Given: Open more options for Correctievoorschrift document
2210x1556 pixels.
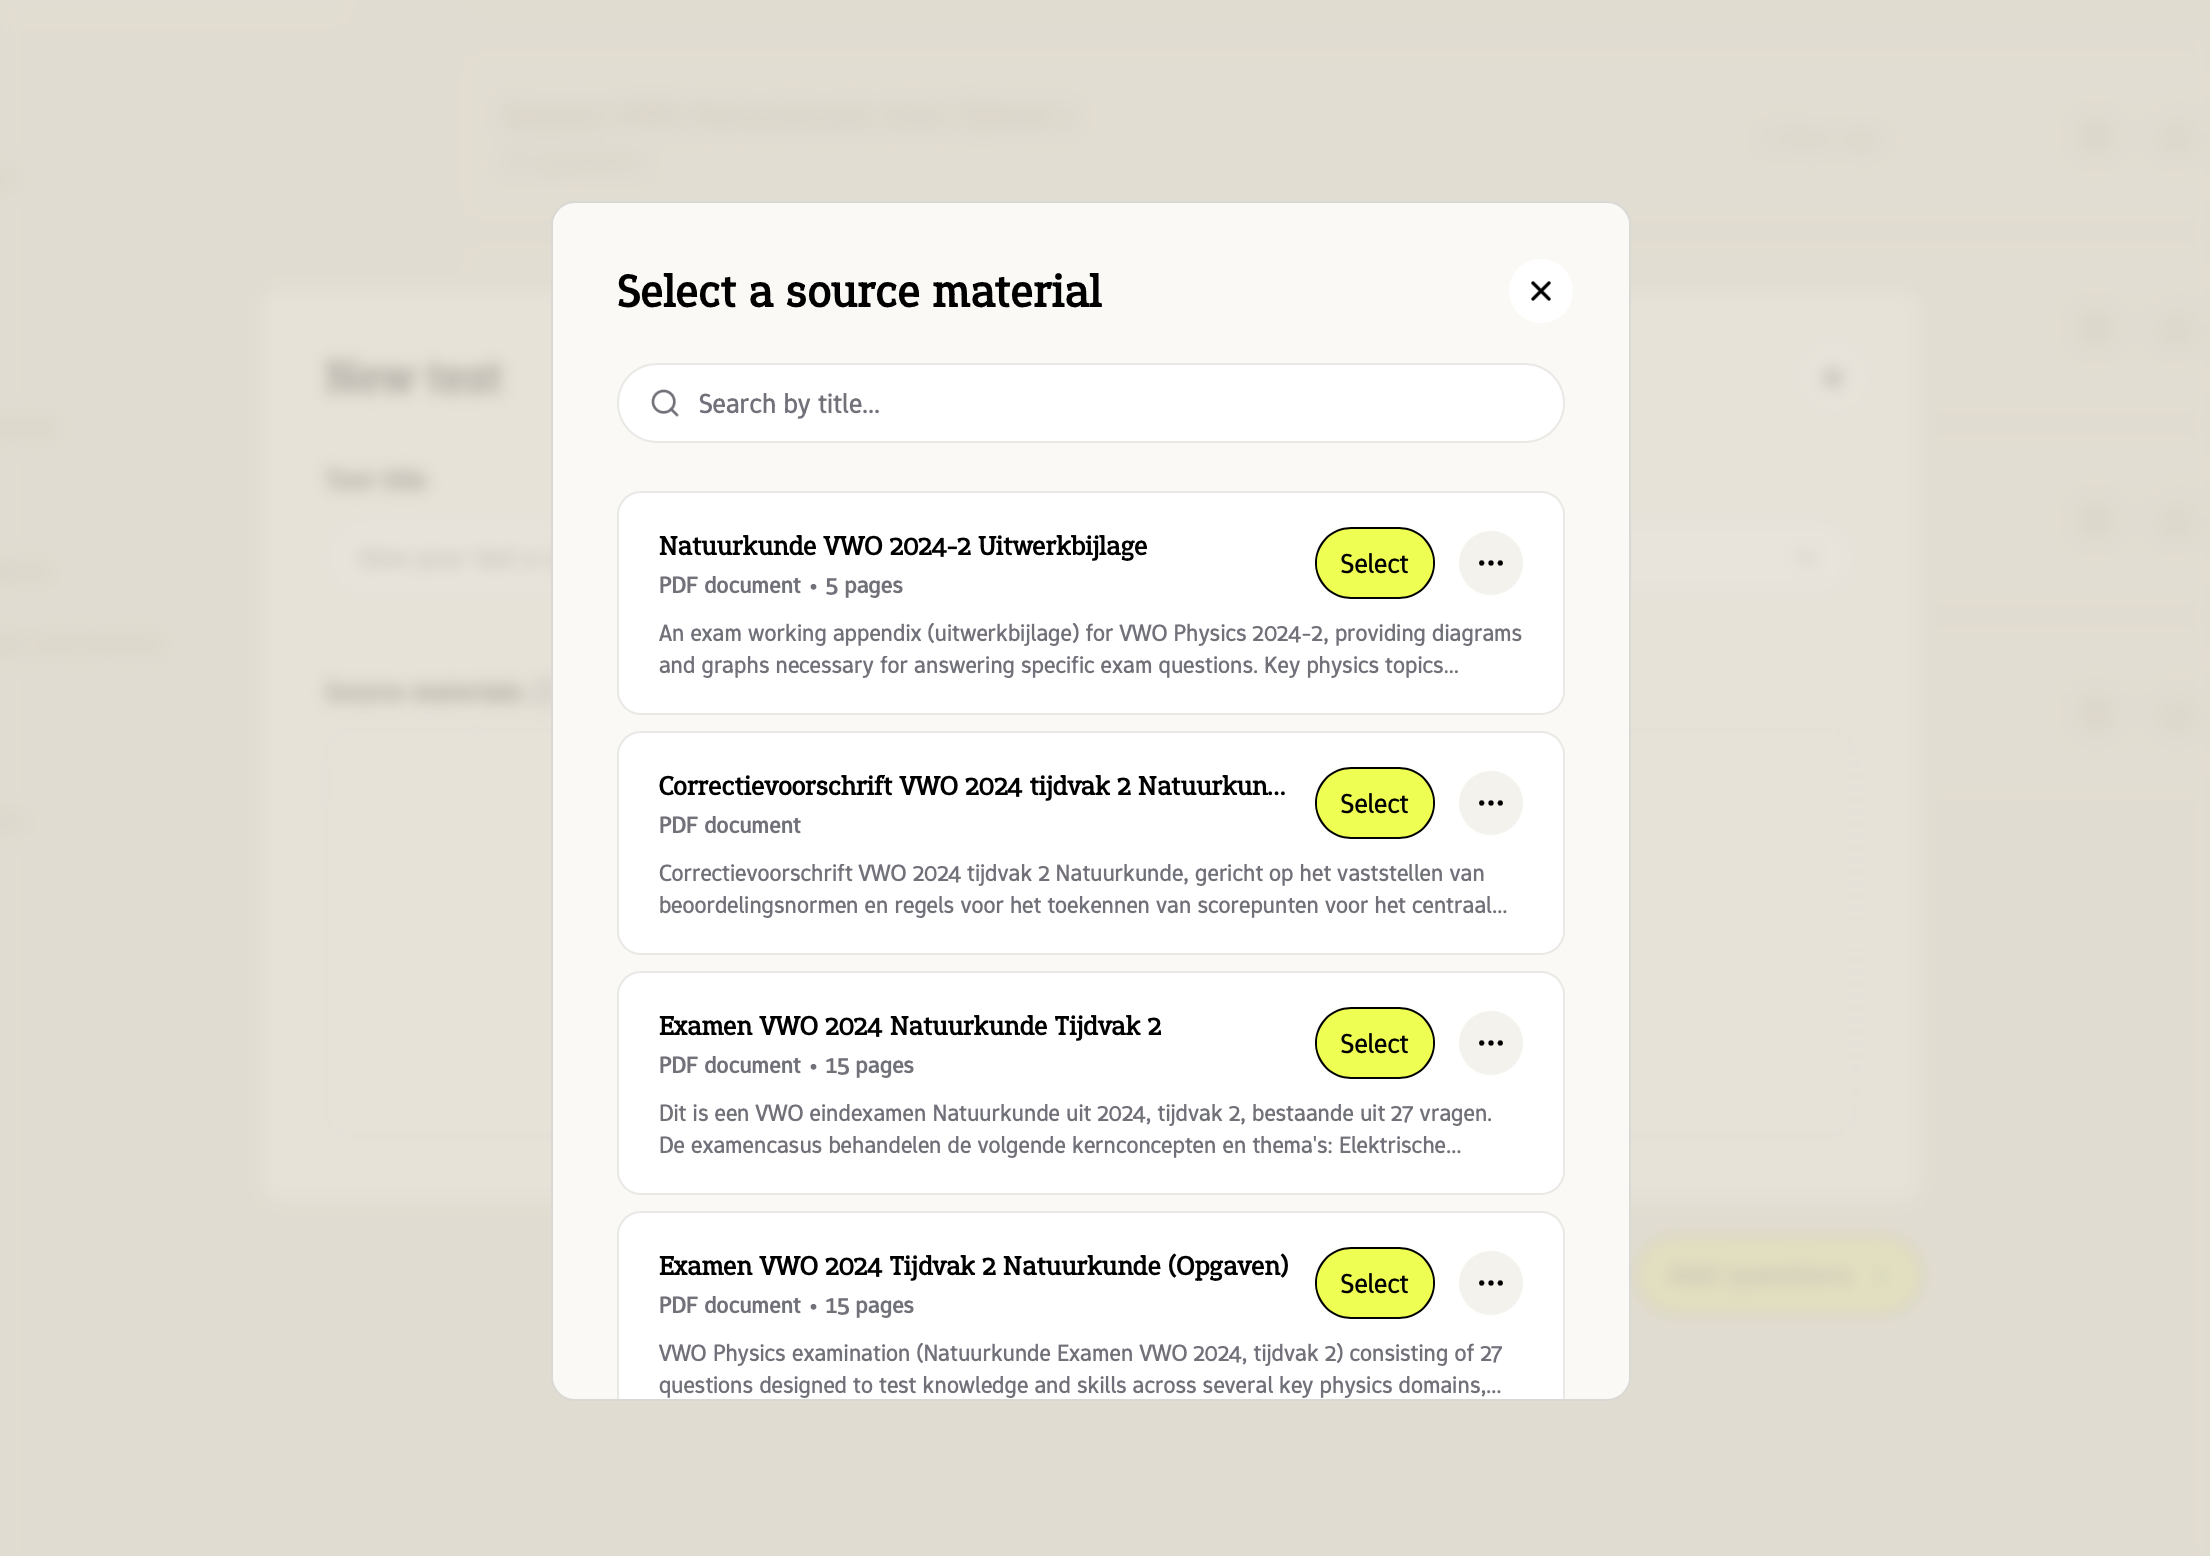Looking at the screenshot, I should 1490,803.
